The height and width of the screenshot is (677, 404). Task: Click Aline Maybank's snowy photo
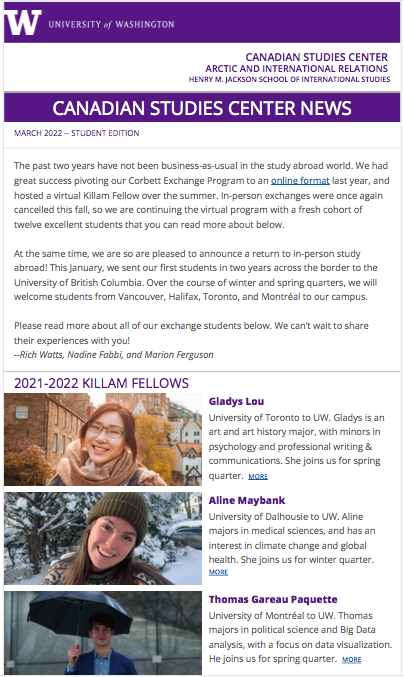103,538
